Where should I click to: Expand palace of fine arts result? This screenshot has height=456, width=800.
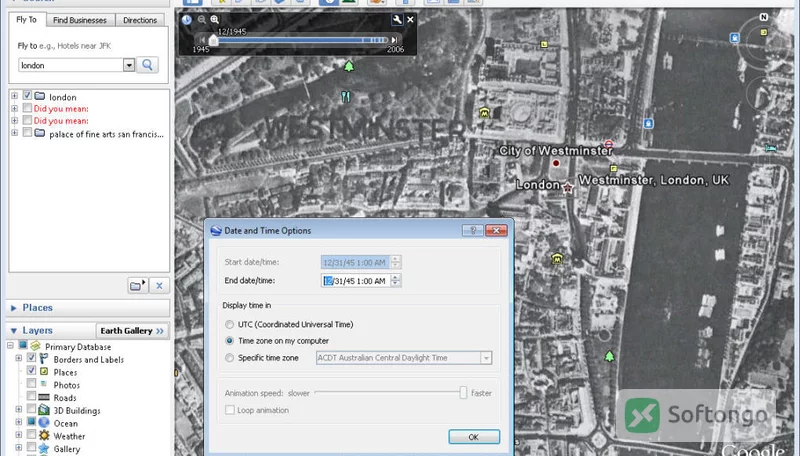click(14, 133)
